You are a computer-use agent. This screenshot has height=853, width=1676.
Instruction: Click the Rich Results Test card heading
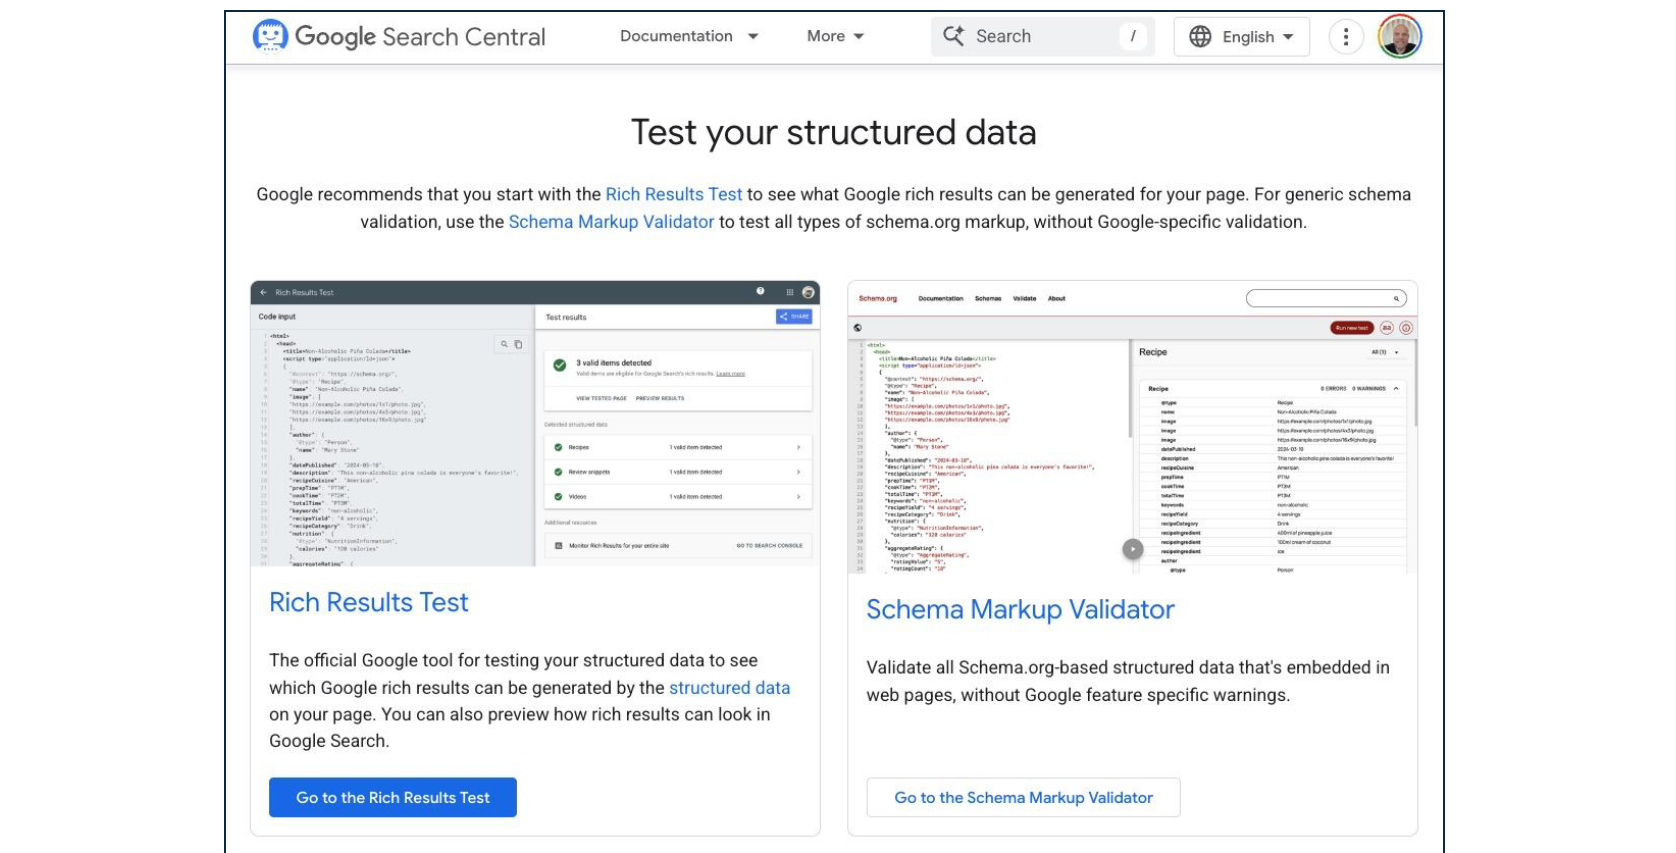tap(368, 602)
